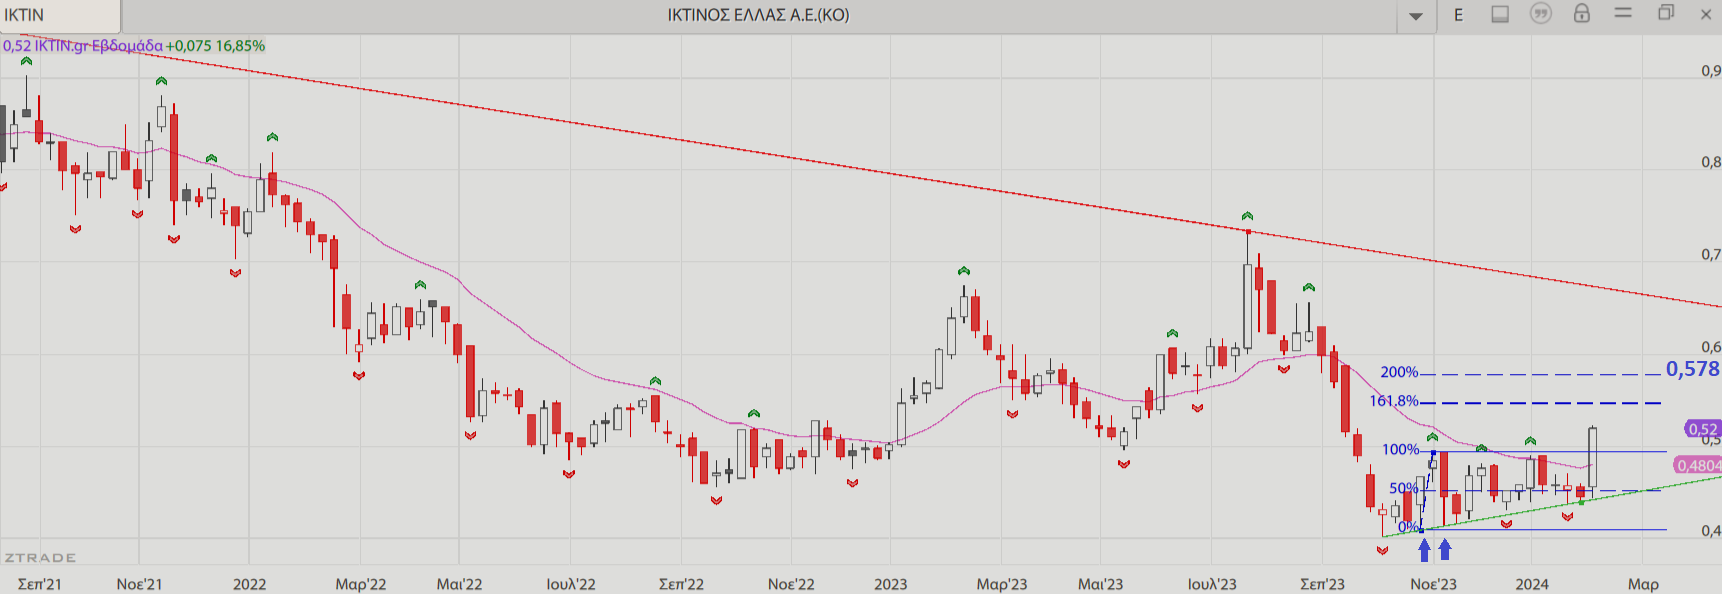
Task: Select the IKTIN chart tab
Action: (x=60, y=15)
